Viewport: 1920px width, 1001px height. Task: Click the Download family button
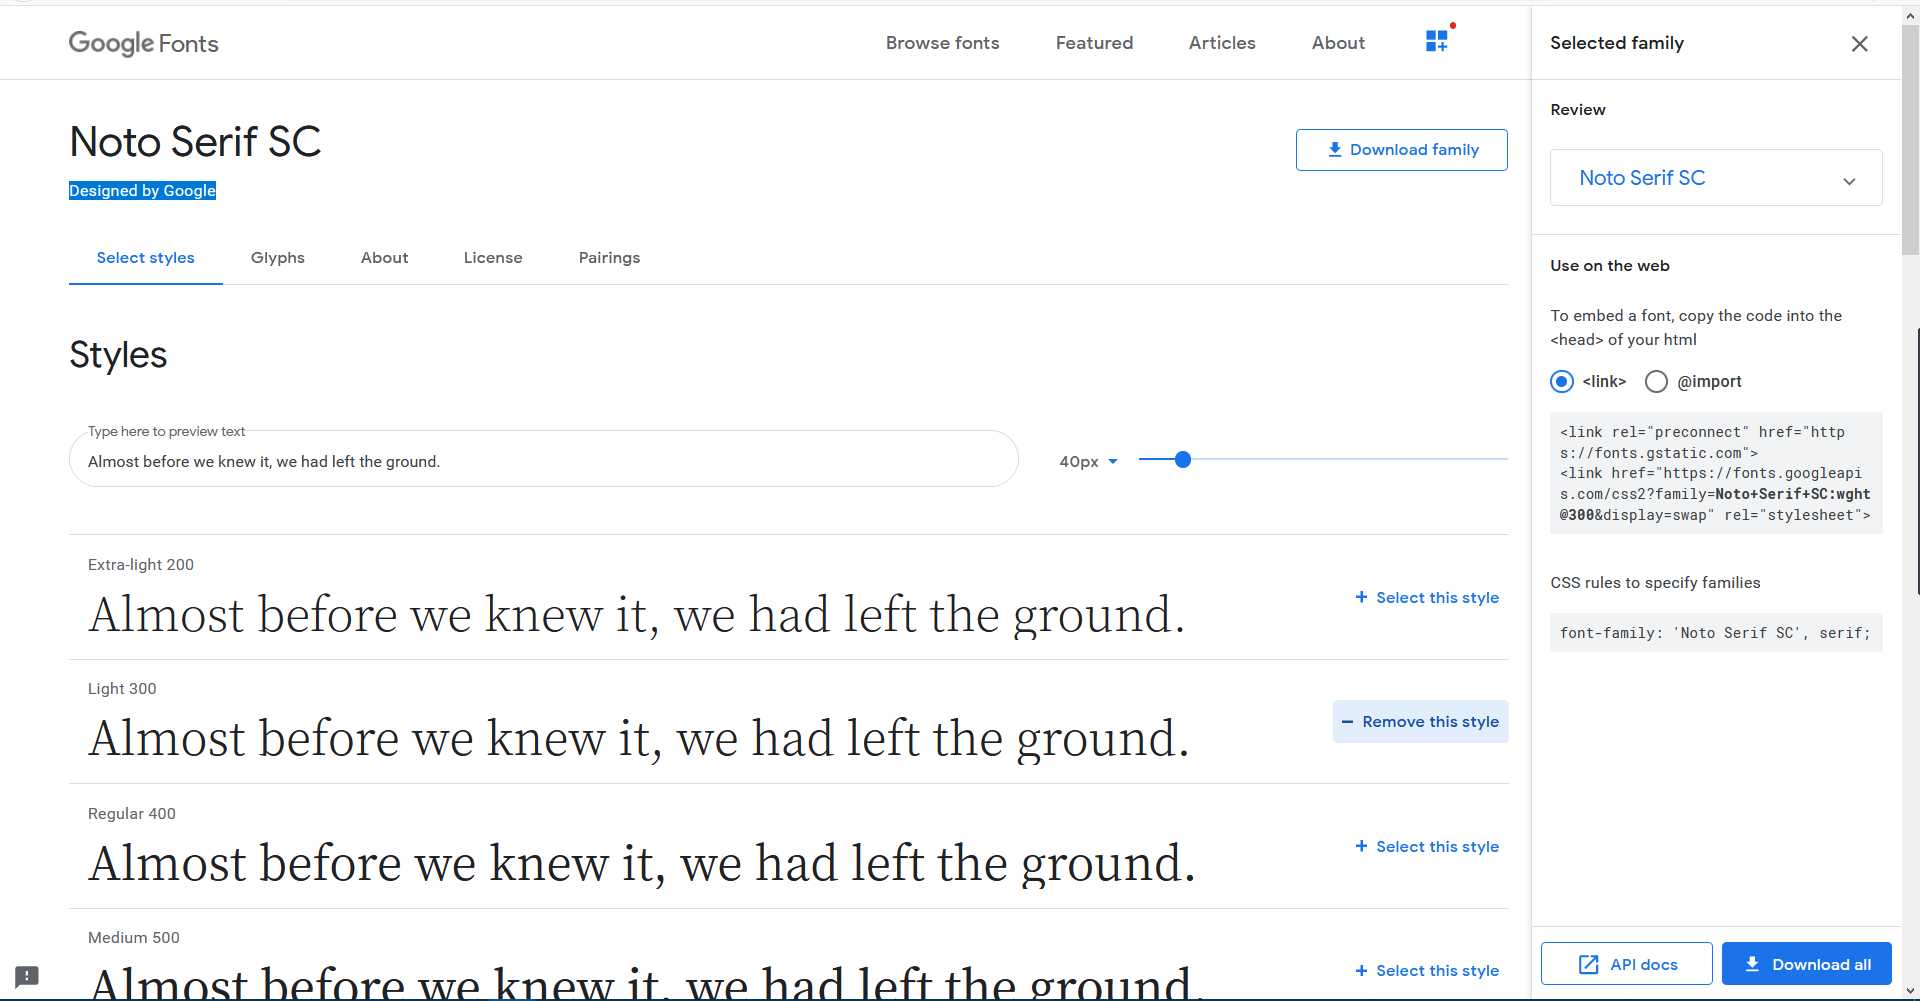coord(1402,150)
